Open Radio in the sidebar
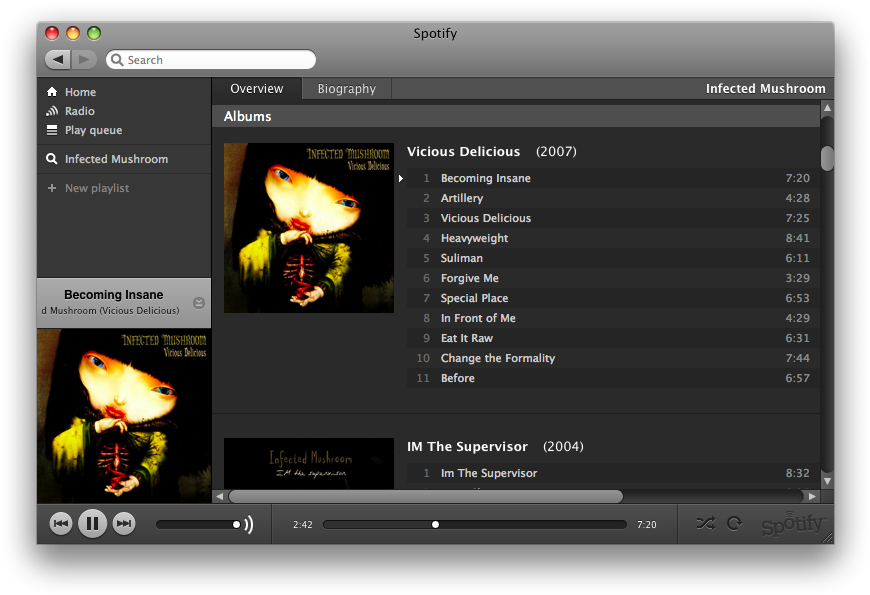Image resolution: width=870 pixels, height=595 pixels. point(80,111)
